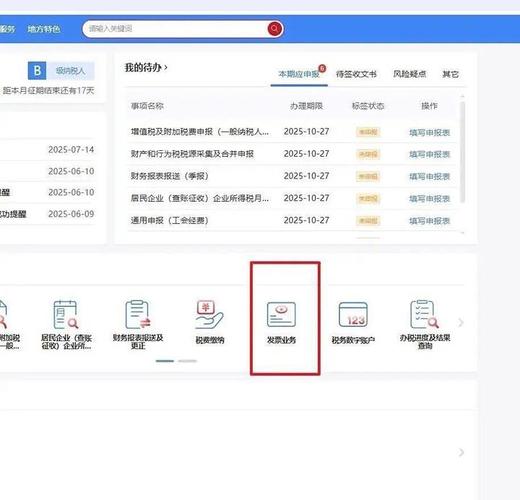Select row 财产和行为税税源采集及合并申报
520x500 pixels.
[x=291, y=154]
